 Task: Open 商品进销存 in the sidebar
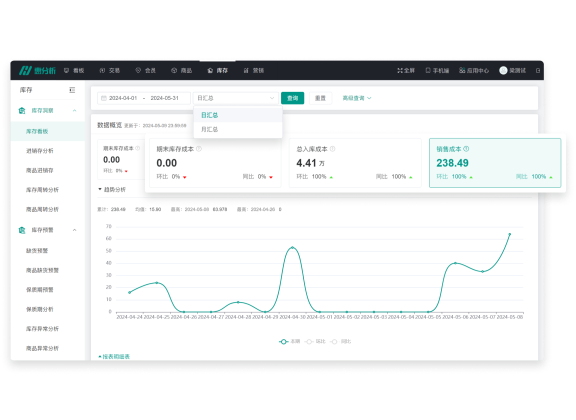pos(48,170)
